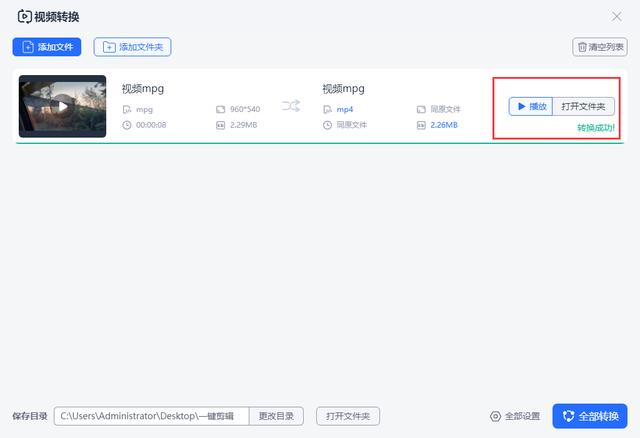Click the save directory path field
640x438 pixels.
coord(150,416)
